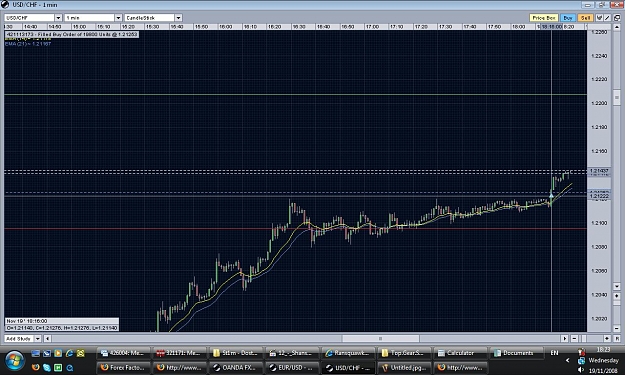This screenshot has height=375, width=625.
Task: Click the highlighted 18:18:00 time marker
Action: tap(551, 27)
